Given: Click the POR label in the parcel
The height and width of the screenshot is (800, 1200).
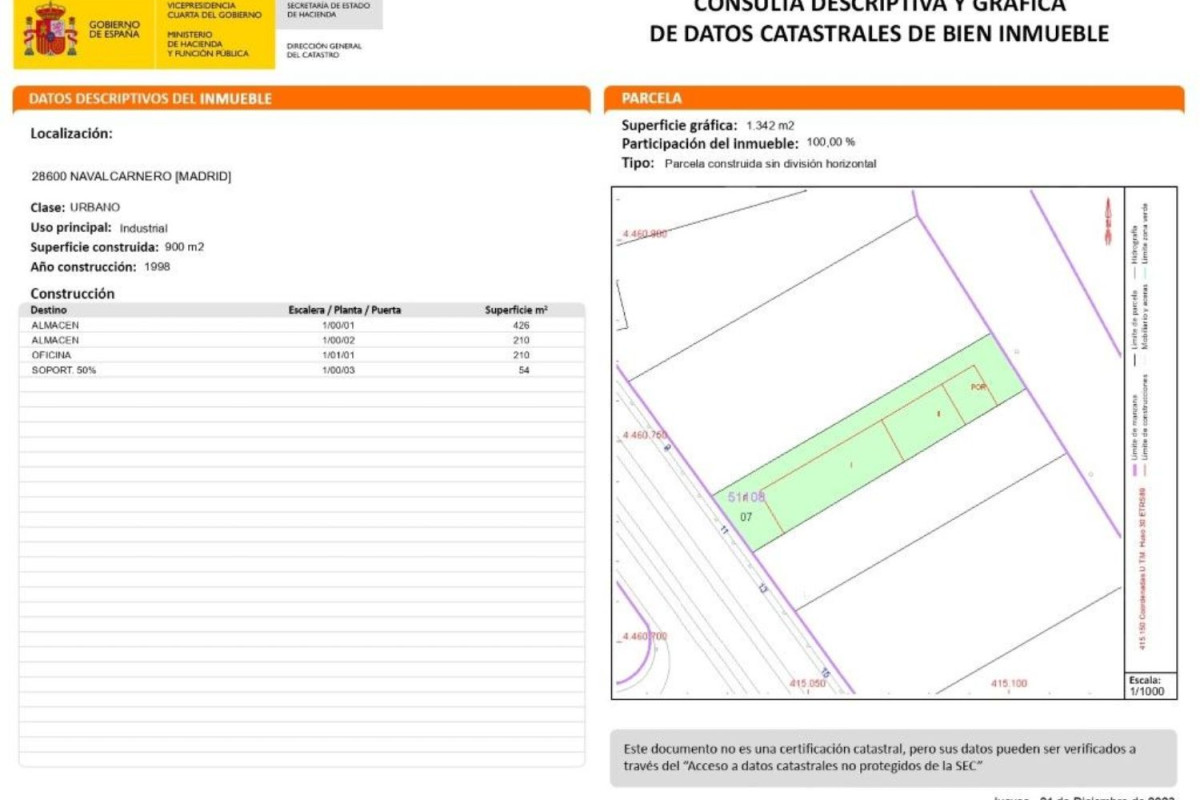Looking at the screenshot, I should click(979, 386).
